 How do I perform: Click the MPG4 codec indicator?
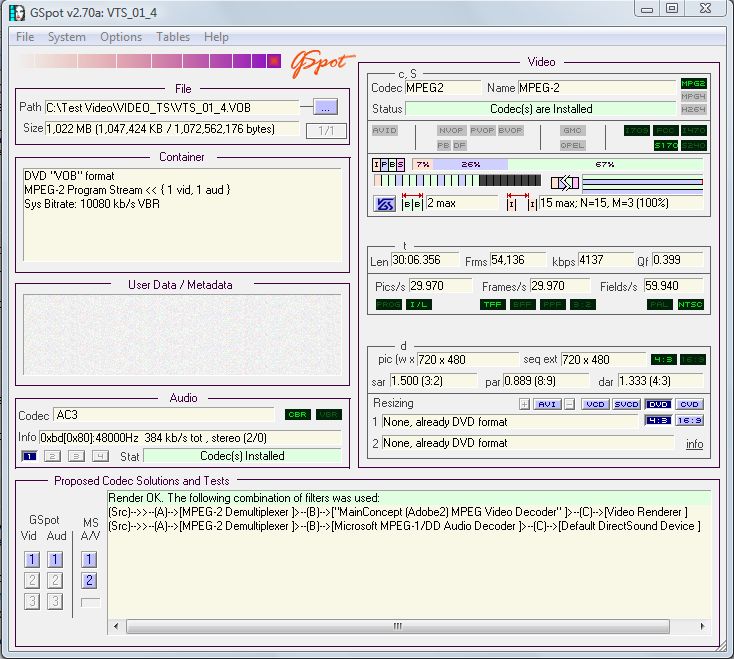(x=693, y=96)
